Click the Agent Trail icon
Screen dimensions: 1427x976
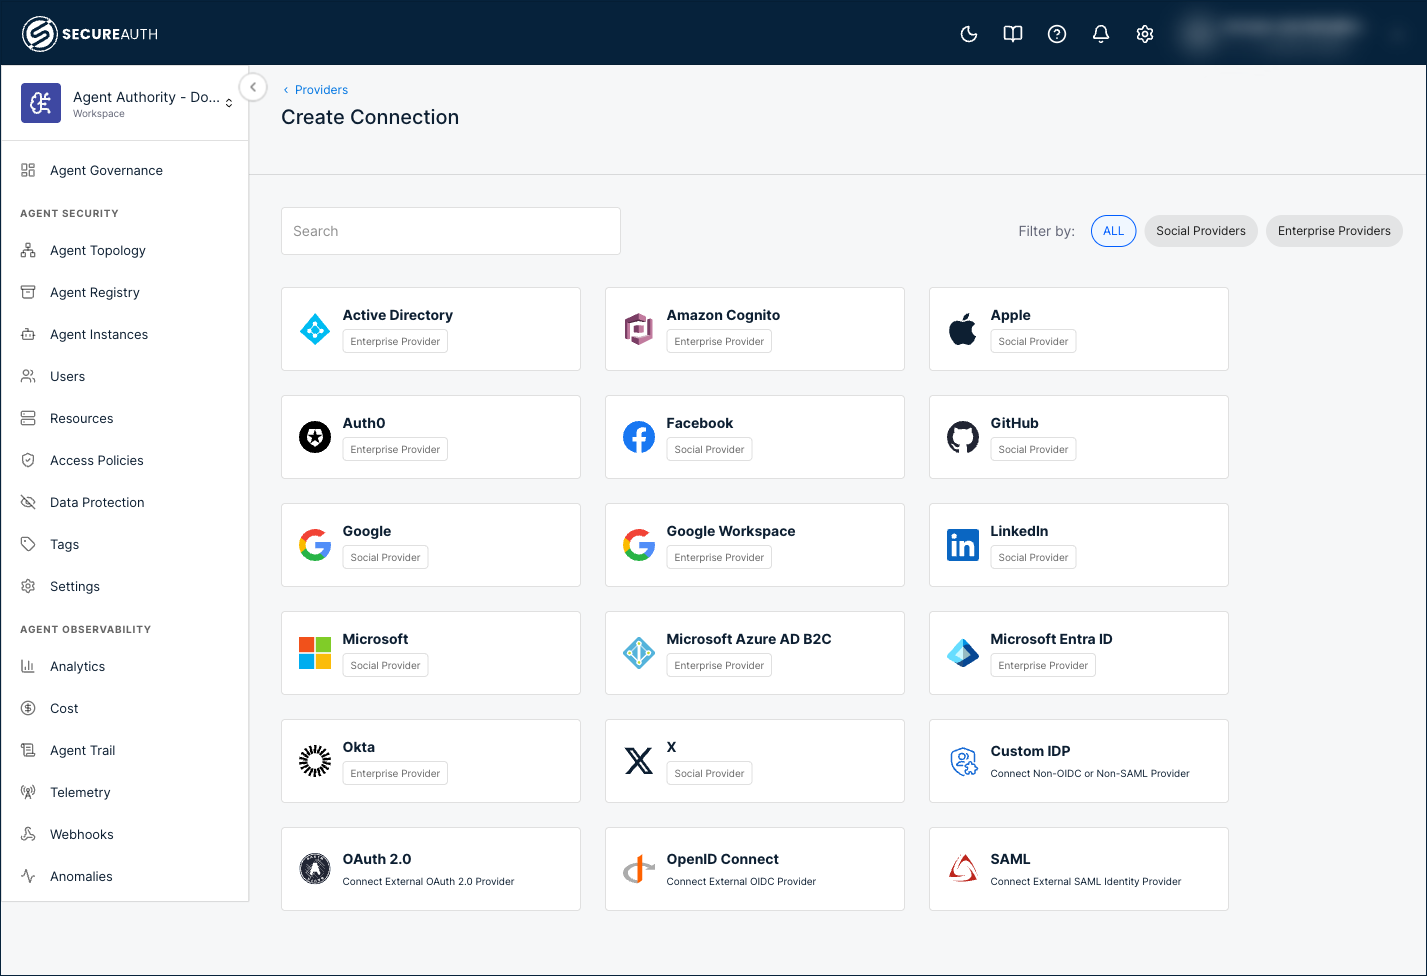(x=28, y=751)
